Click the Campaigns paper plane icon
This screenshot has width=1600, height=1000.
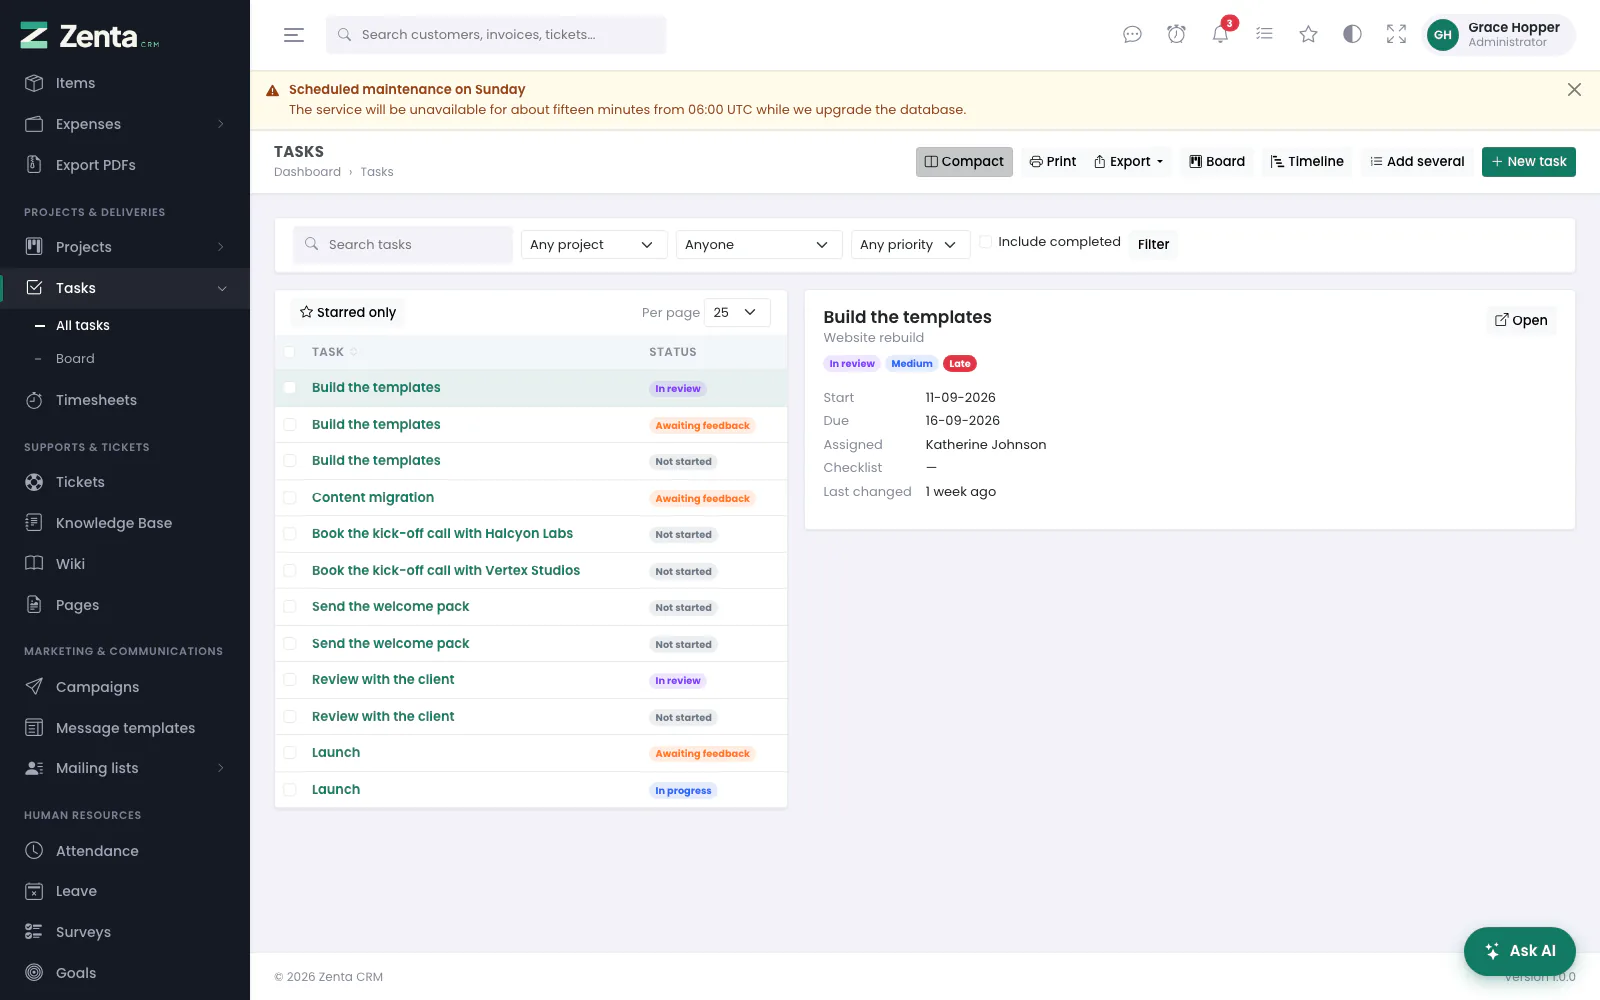coord(34,687)
